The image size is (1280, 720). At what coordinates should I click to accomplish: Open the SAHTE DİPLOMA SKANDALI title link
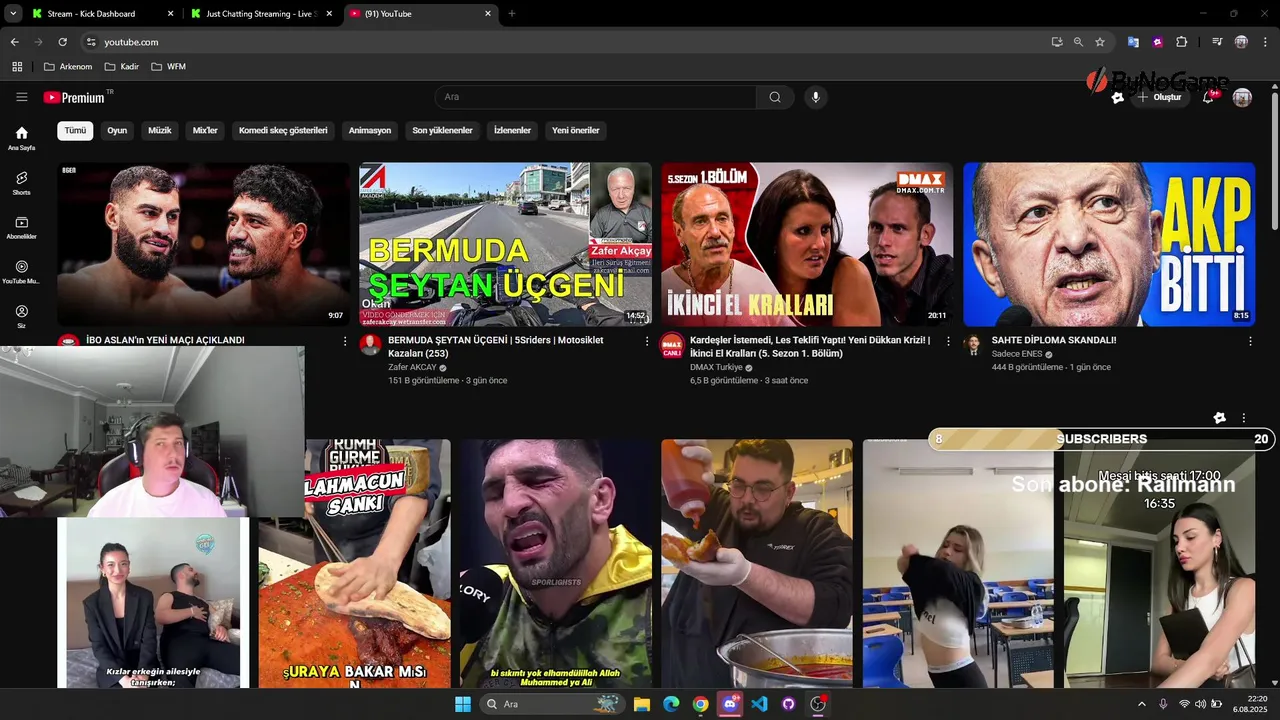click(1054, 340)
